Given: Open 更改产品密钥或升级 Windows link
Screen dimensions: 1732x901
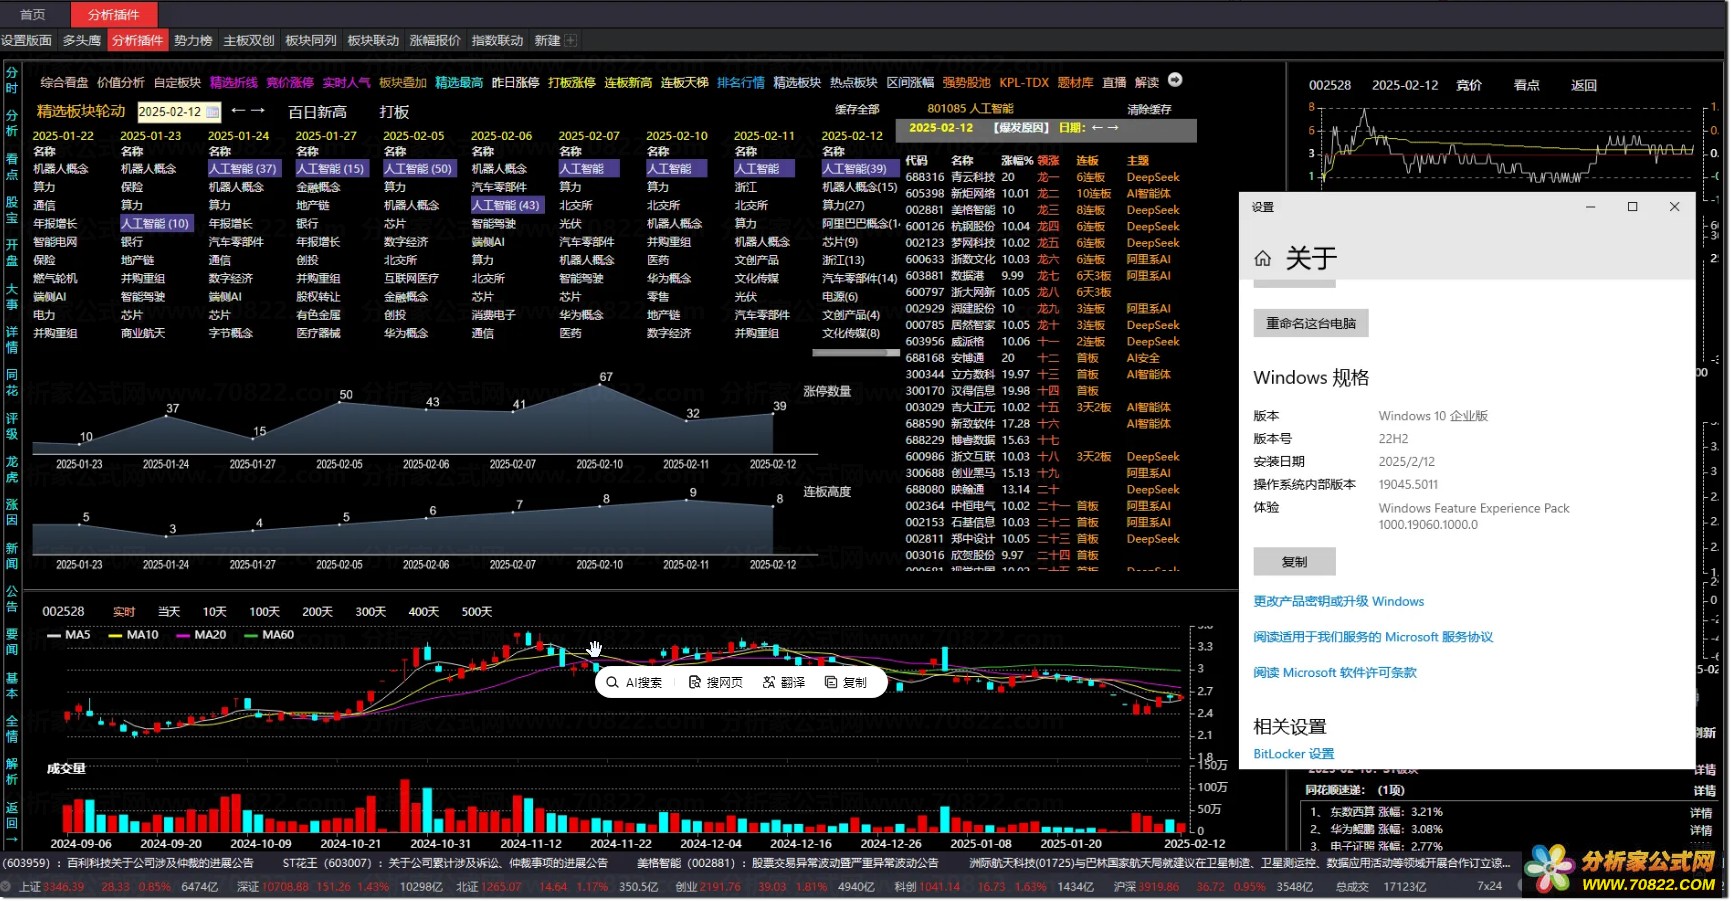Looking at the screenshot, I should click(x=1338, y=602).
